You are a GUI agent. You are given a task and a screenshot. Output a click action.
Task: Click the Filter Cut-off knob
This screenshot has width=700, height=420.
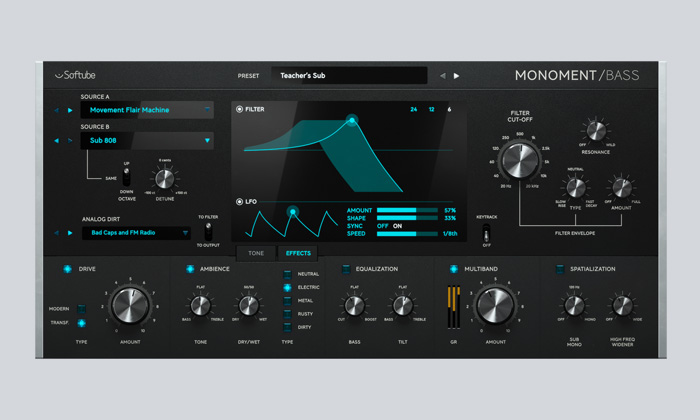pos(520,159)
